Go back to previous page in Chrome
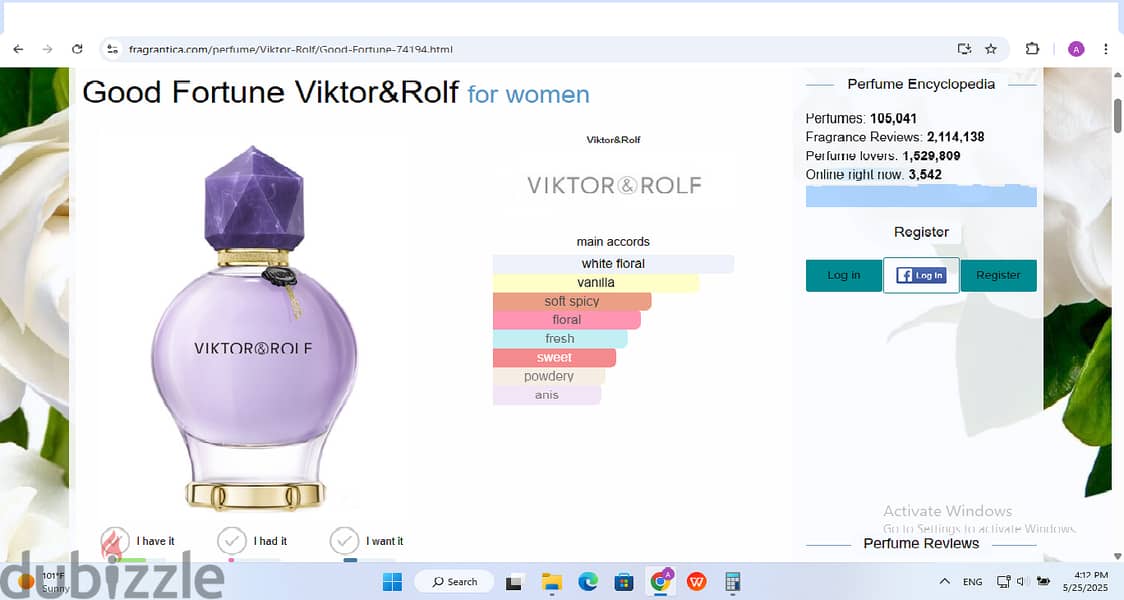Viewport: 1124px width, 600px height. (x=18, y=49)
